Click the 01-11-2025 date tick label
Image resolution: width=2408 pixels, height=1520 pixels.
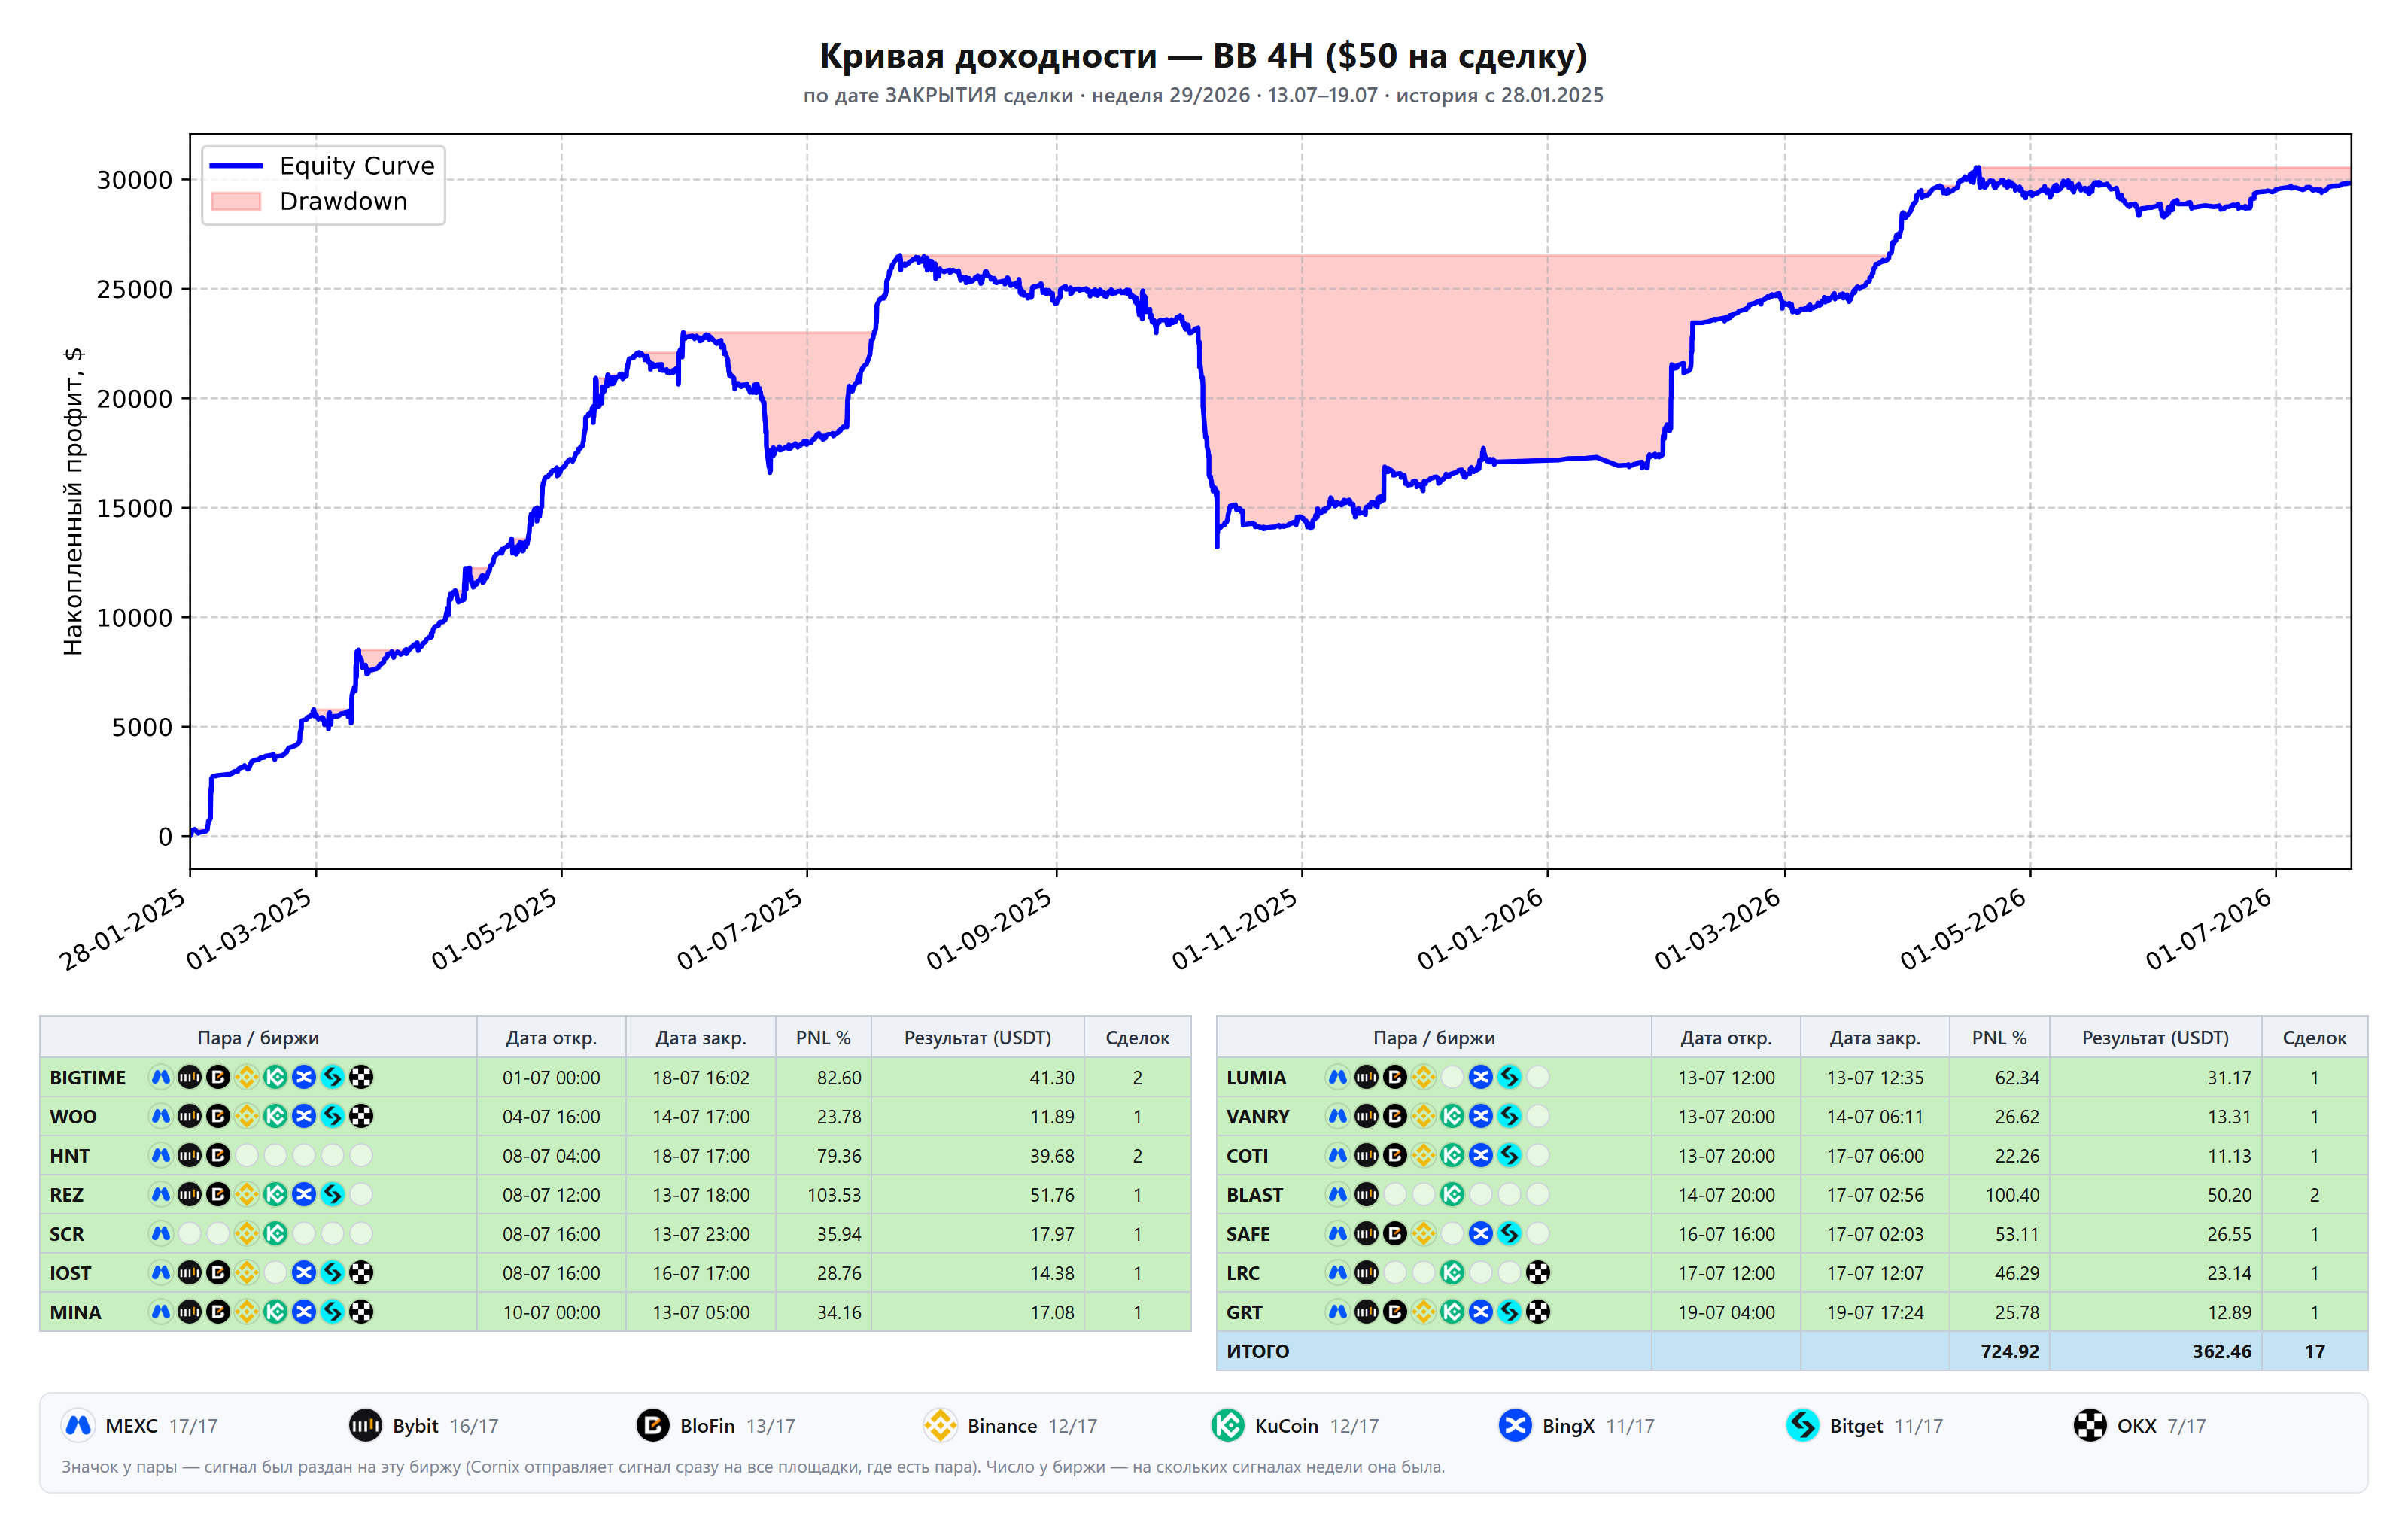click(1236, 929)
